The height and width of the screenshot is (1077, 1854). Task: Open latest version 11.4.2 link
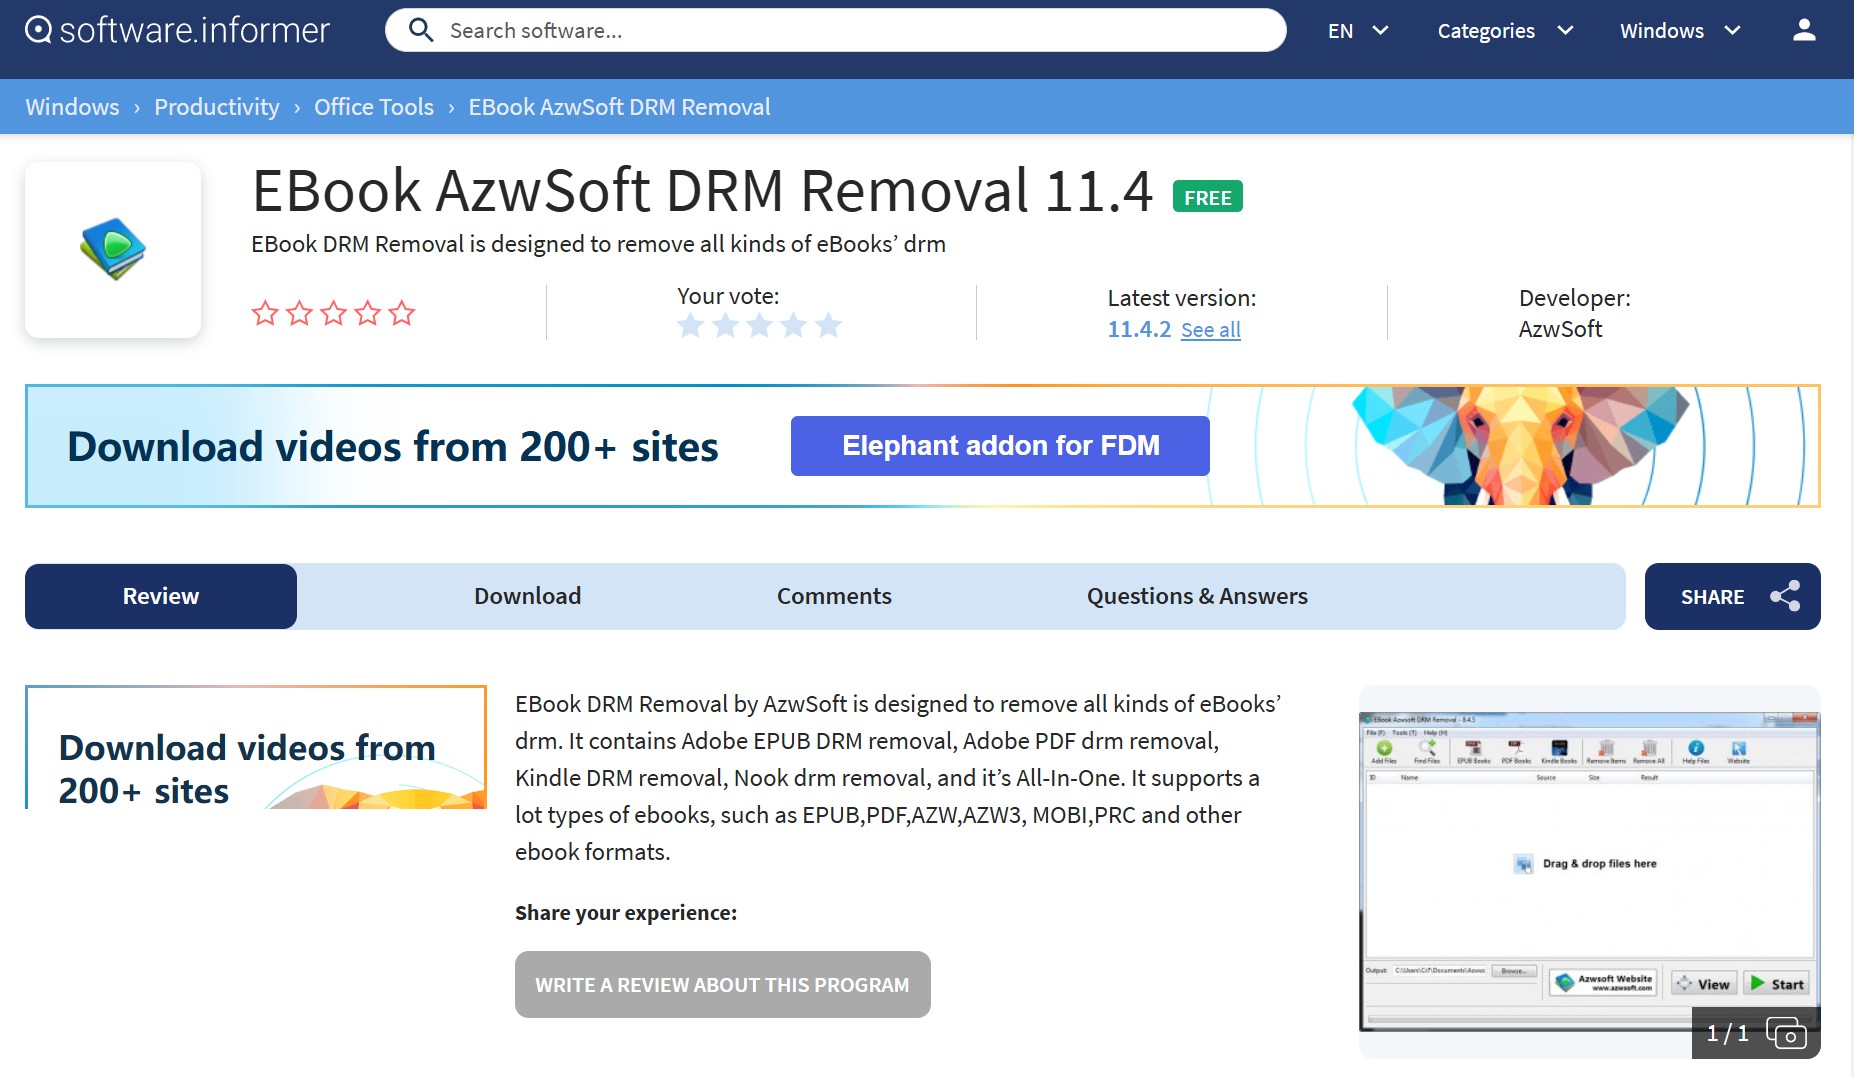tap(1139, 329)
